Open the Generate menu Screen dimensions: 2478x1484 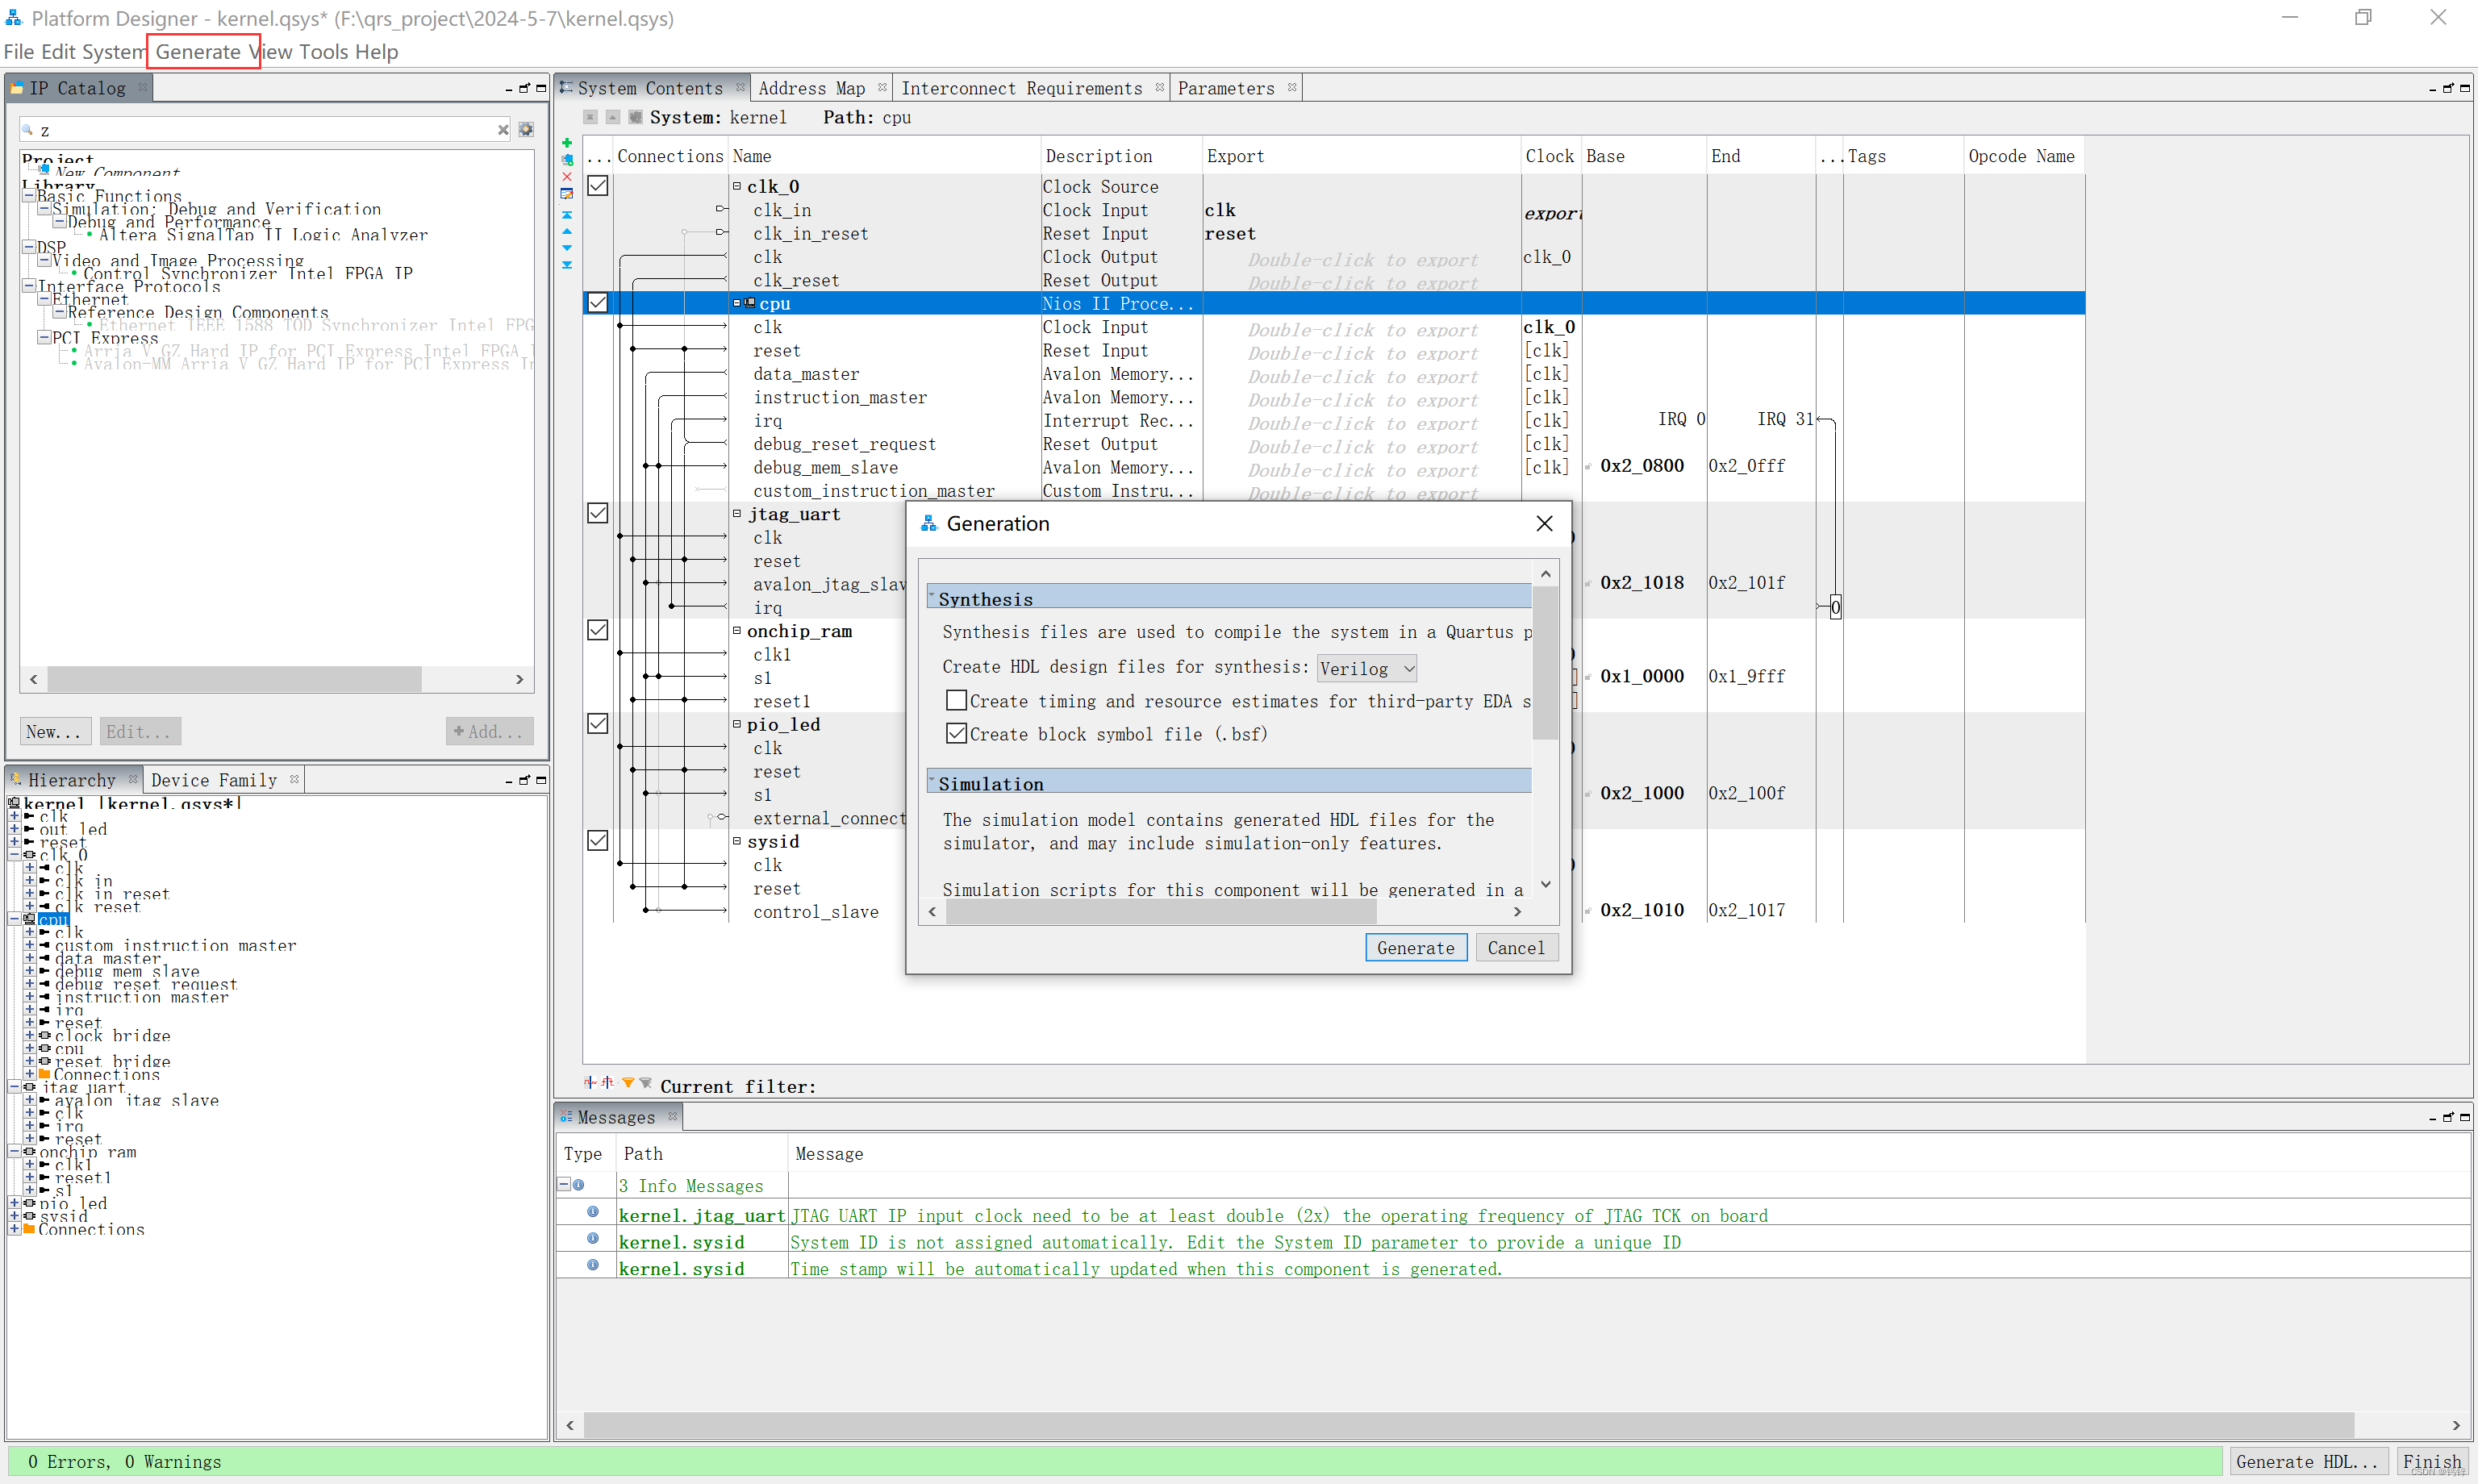point(198,52)
